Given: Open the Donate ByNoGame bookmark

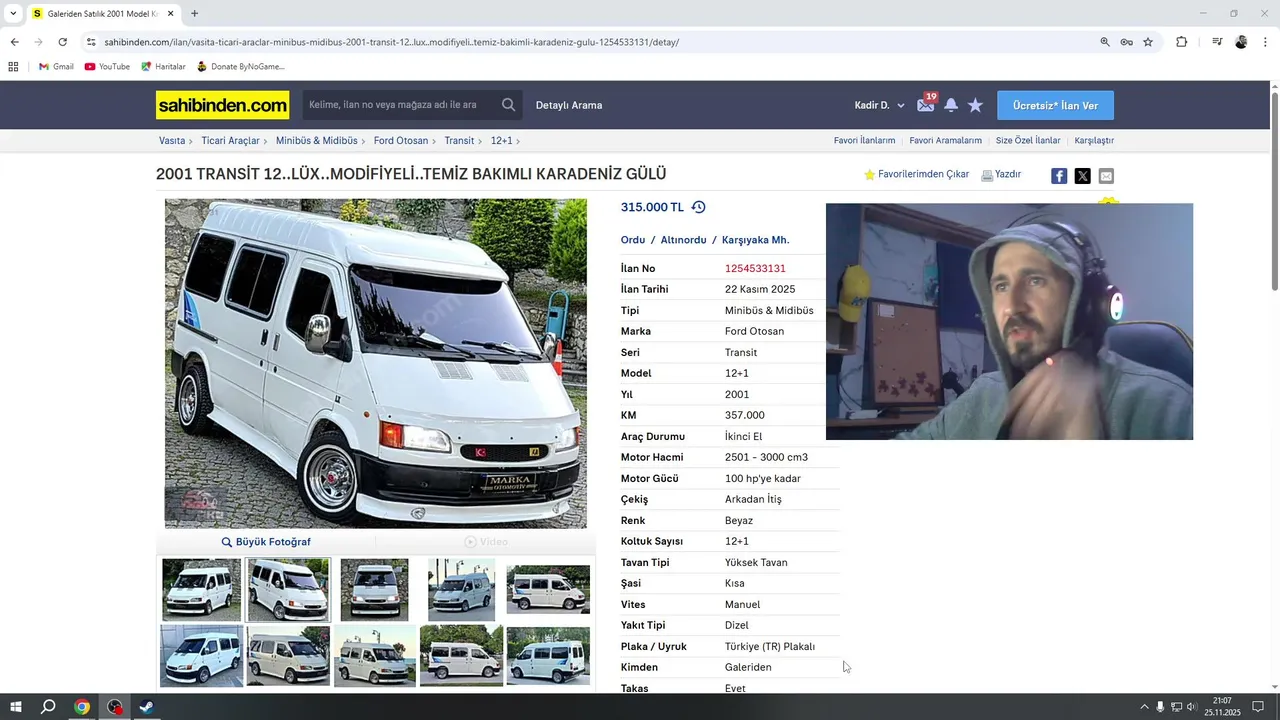Looking at the screenshot, I should click(240, 67).
